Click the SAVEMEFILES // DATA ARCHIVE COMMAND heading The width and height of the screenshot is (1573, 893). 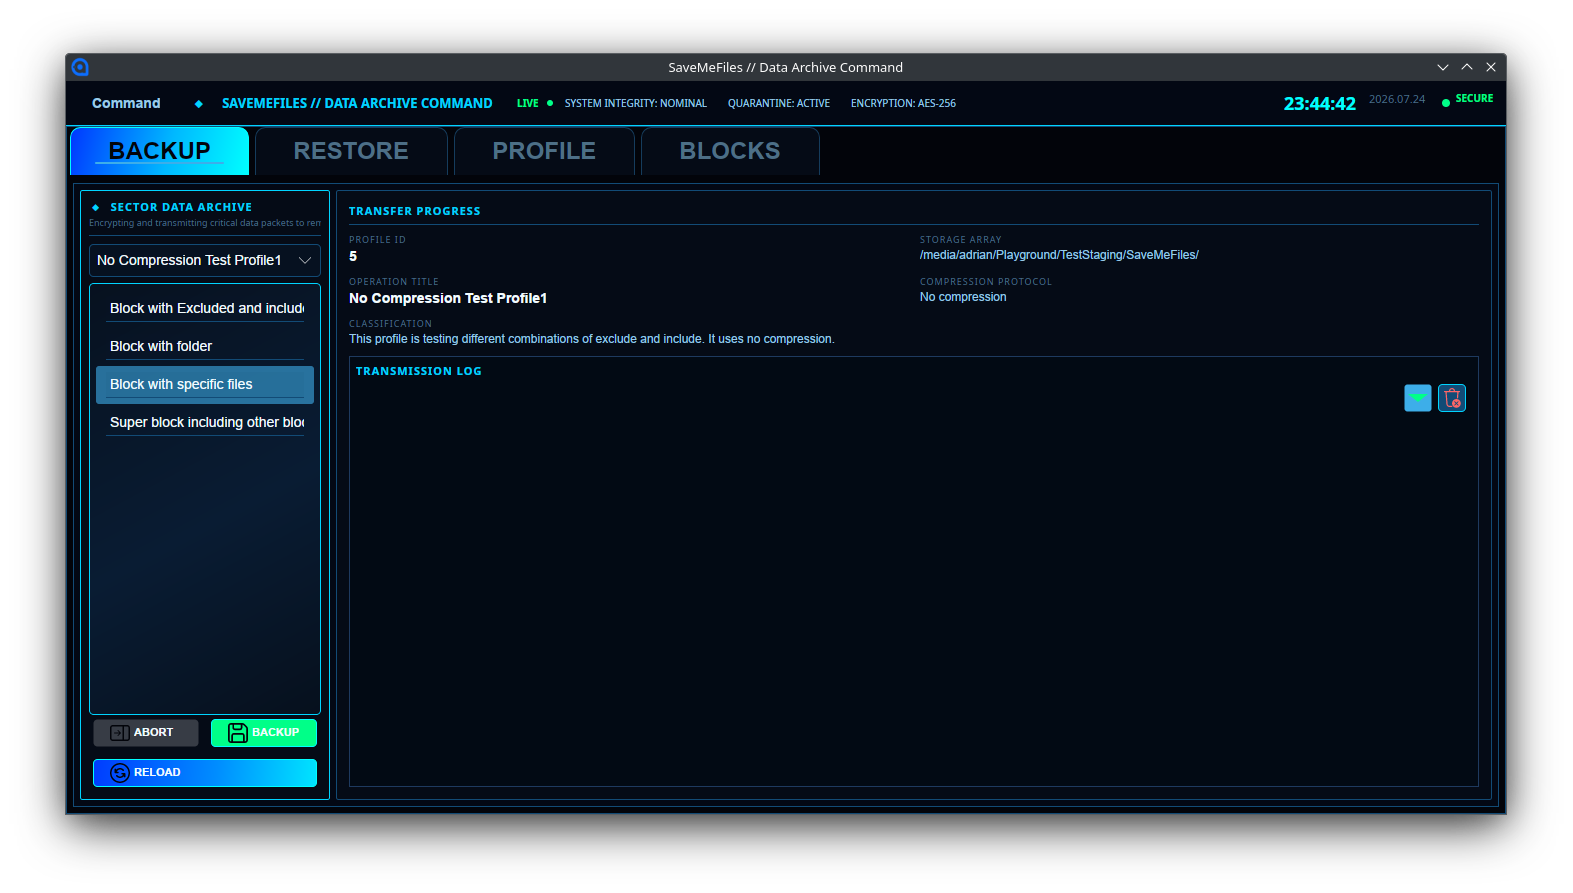[357, 103]
